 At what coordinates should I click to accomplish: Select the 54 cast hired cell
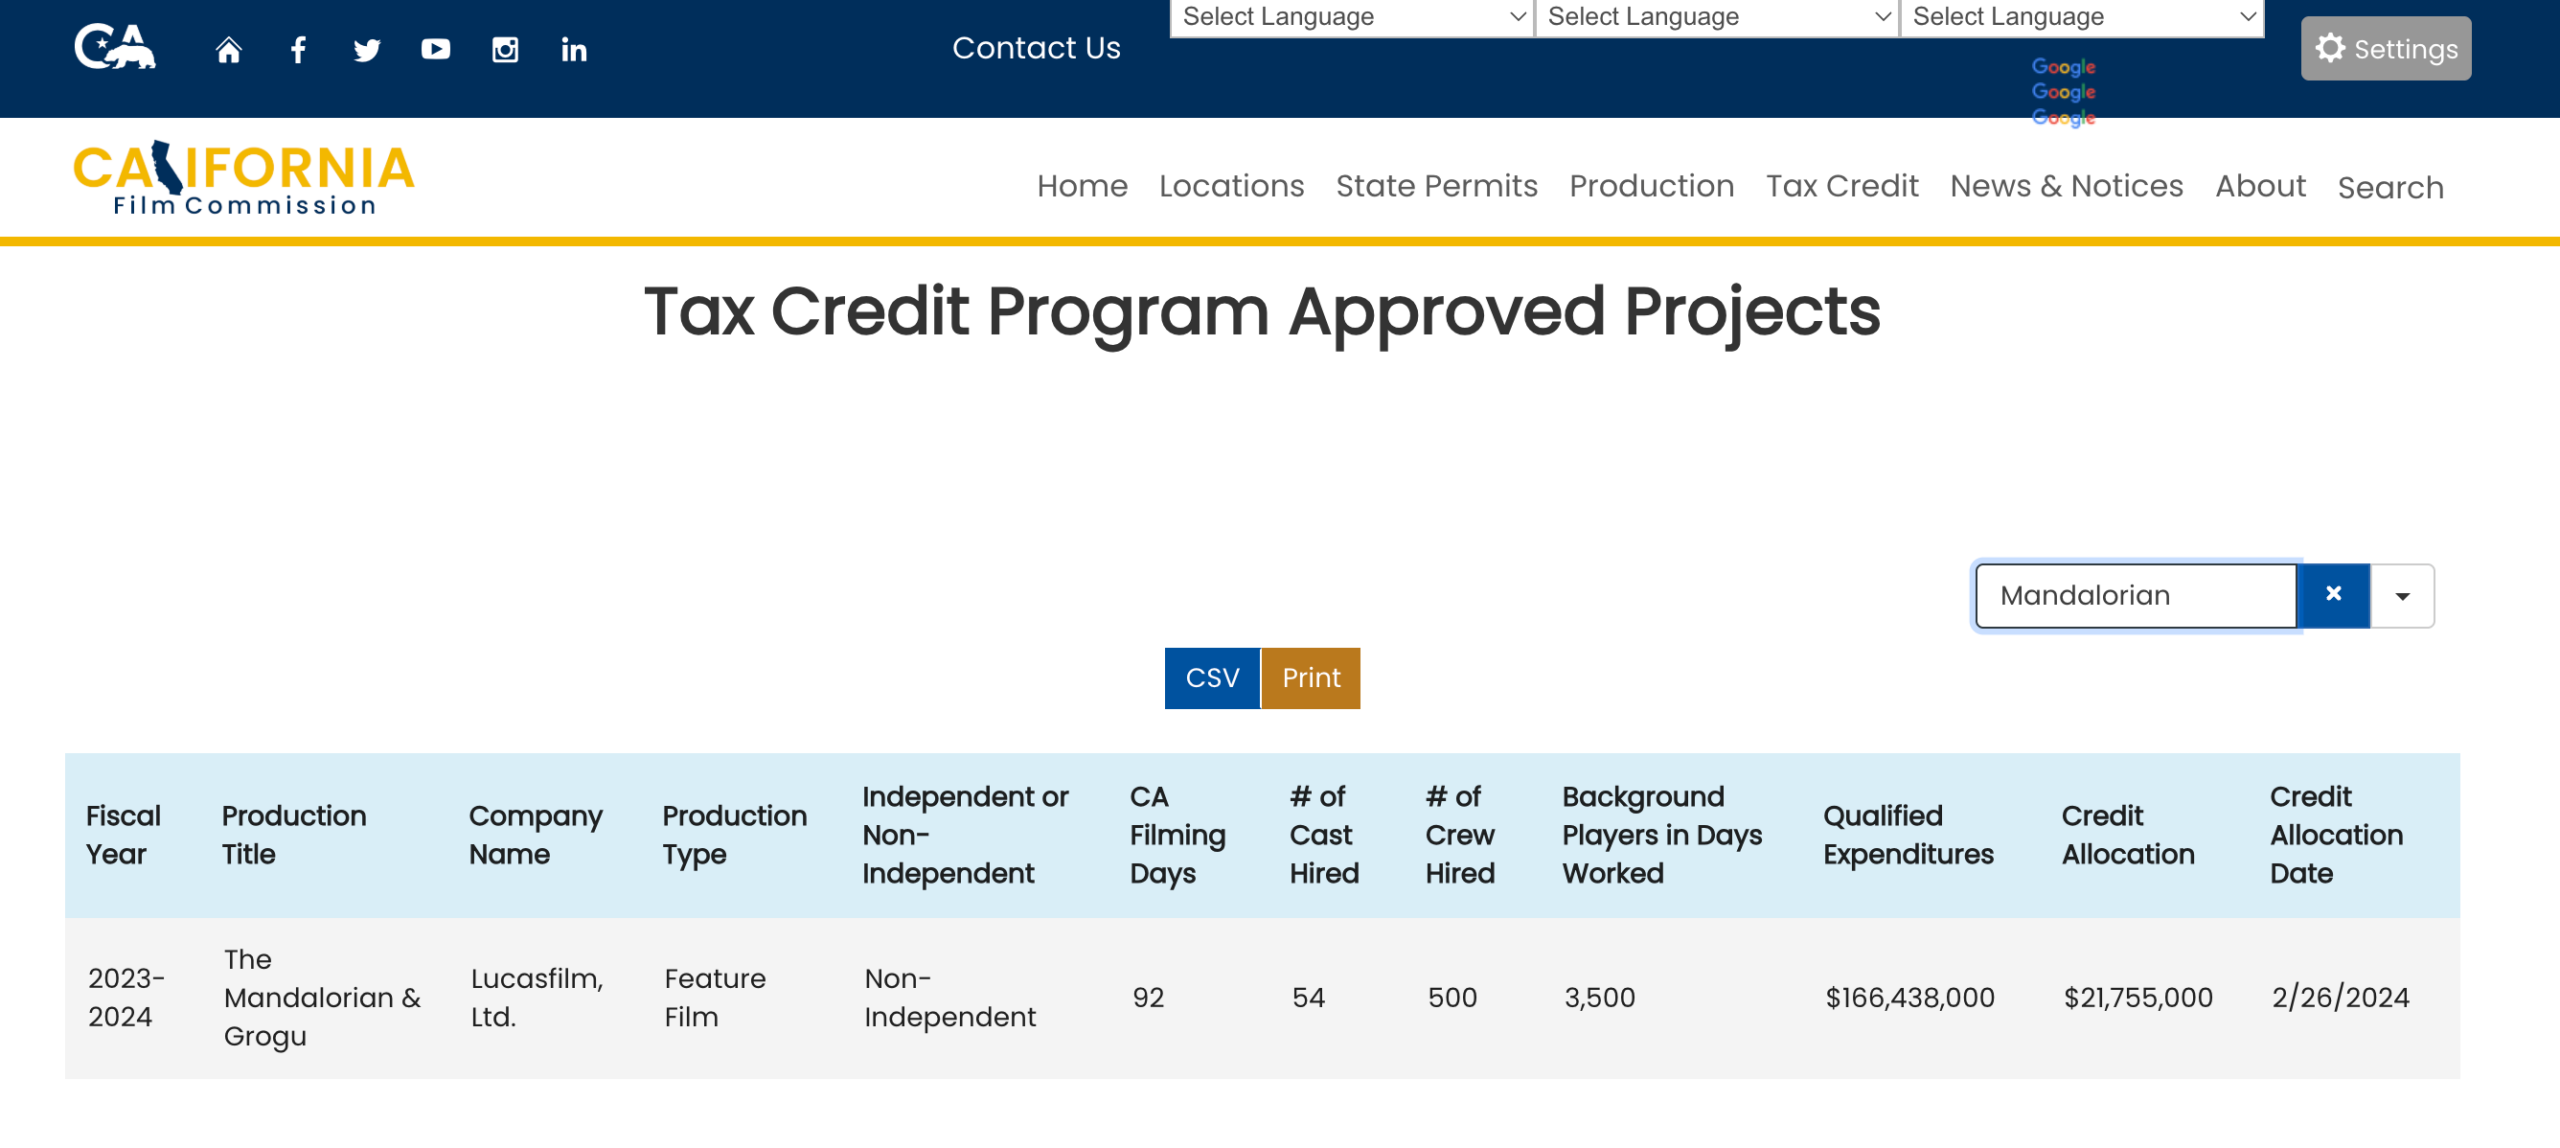click(x=1308, y=997)
